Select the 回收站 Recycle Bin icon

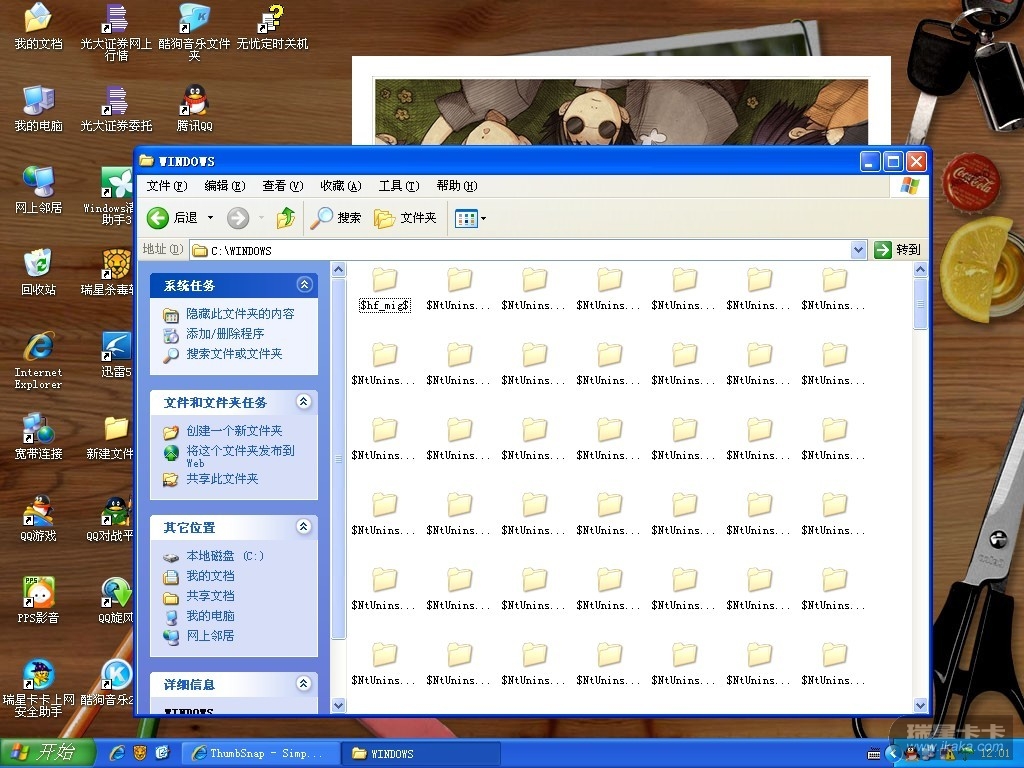pos(38,270)
